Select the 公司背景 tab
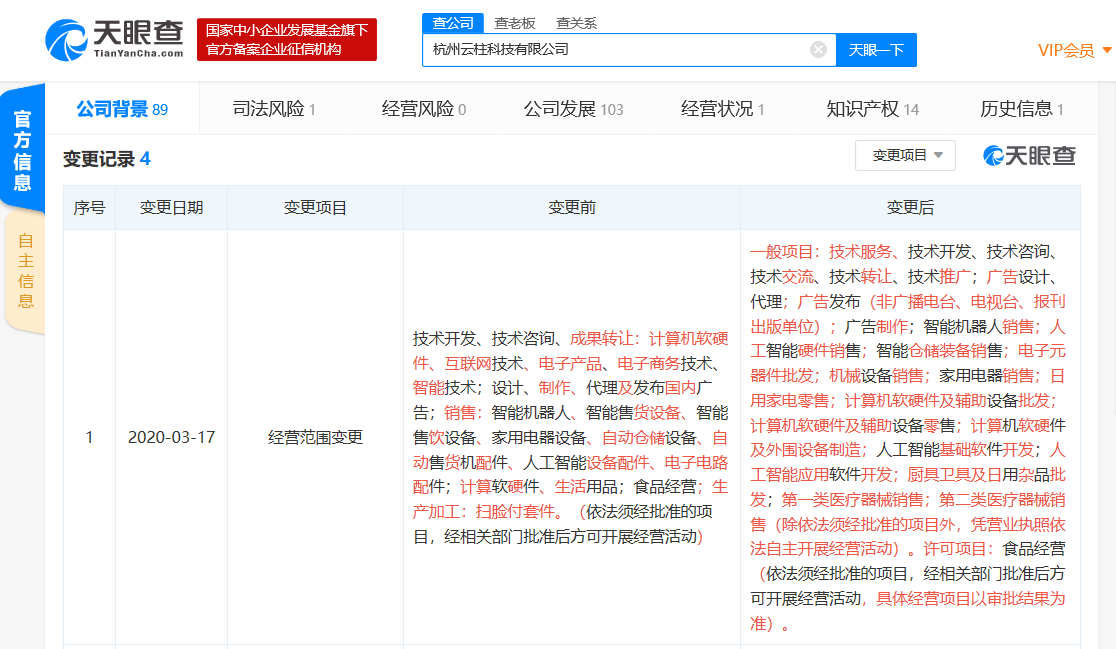Viewport: 1116px width, 649px height. (x=120, y=108)
